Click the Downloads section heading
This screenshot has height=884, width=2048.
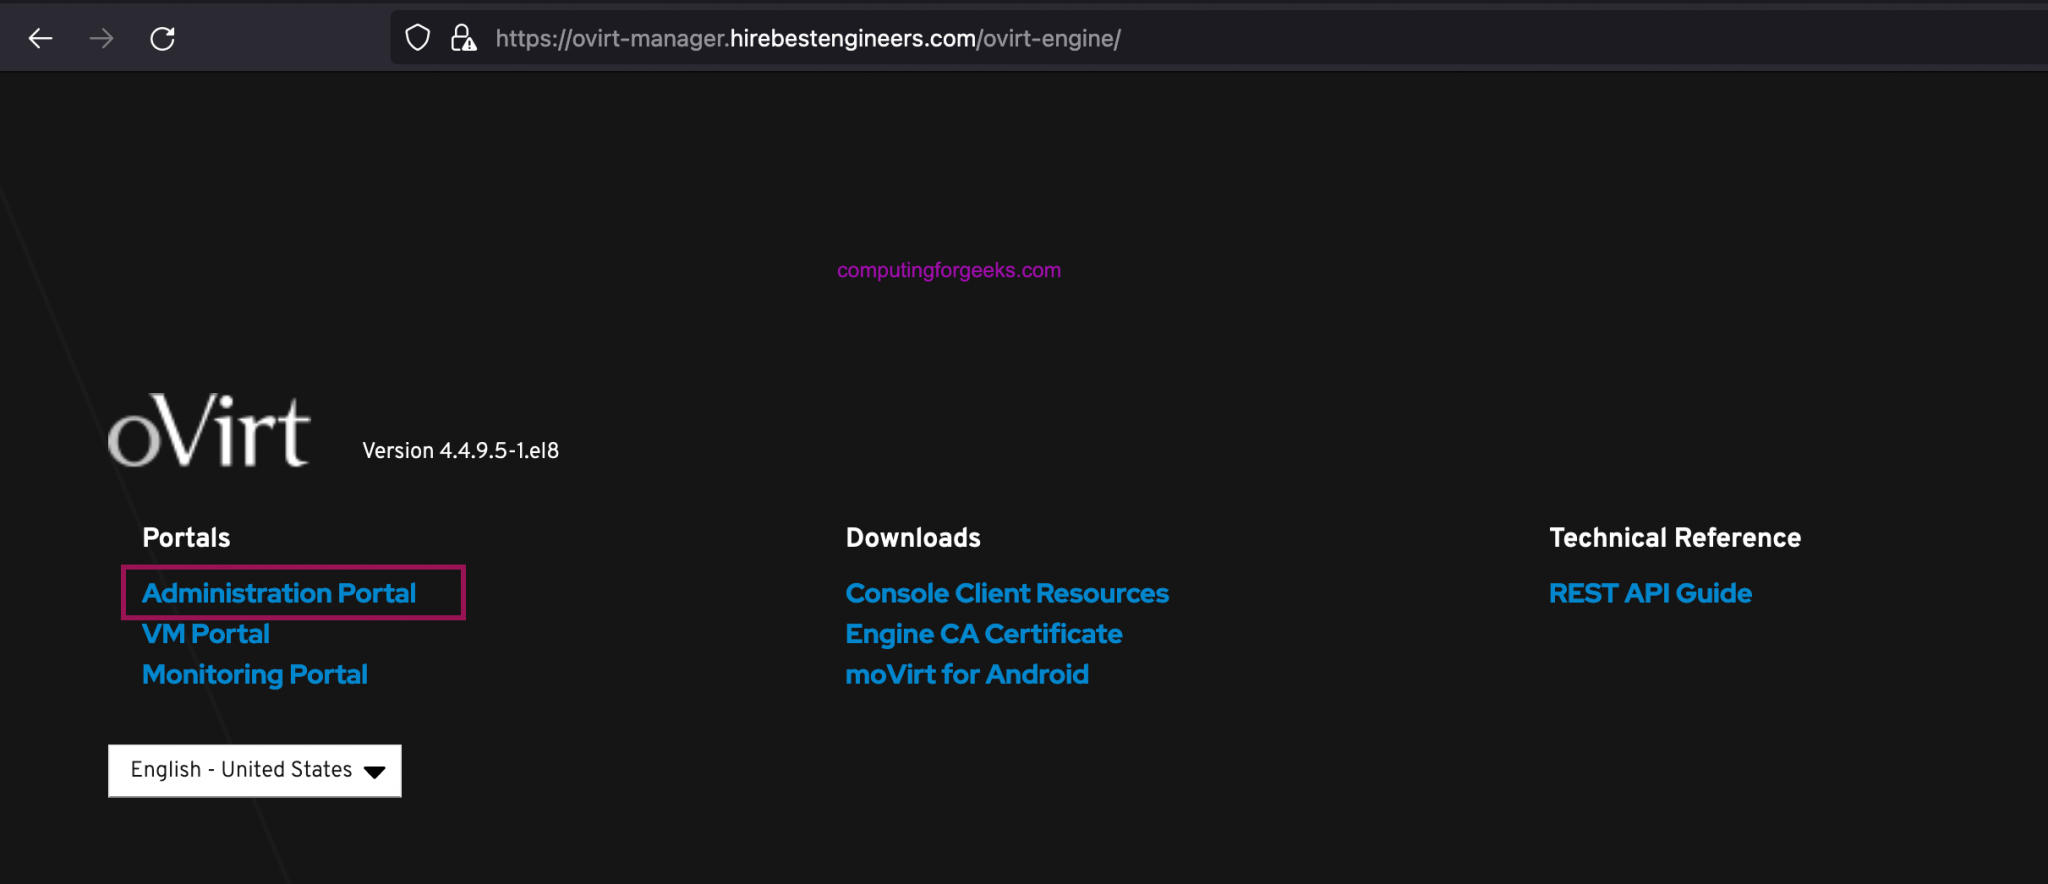(913, 538)
